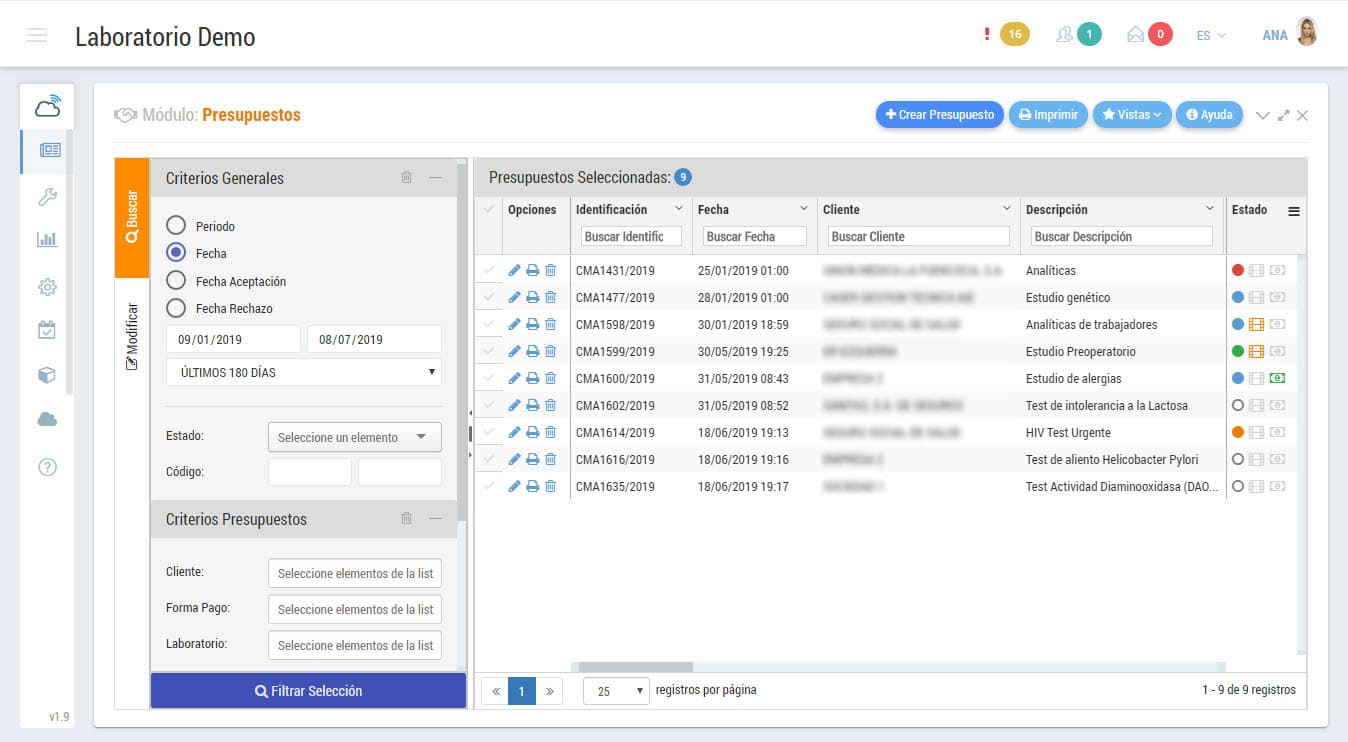1348x742 pixels.
Task: Expand module to fullscreen with arrows icon
Action: [1284, 116]
